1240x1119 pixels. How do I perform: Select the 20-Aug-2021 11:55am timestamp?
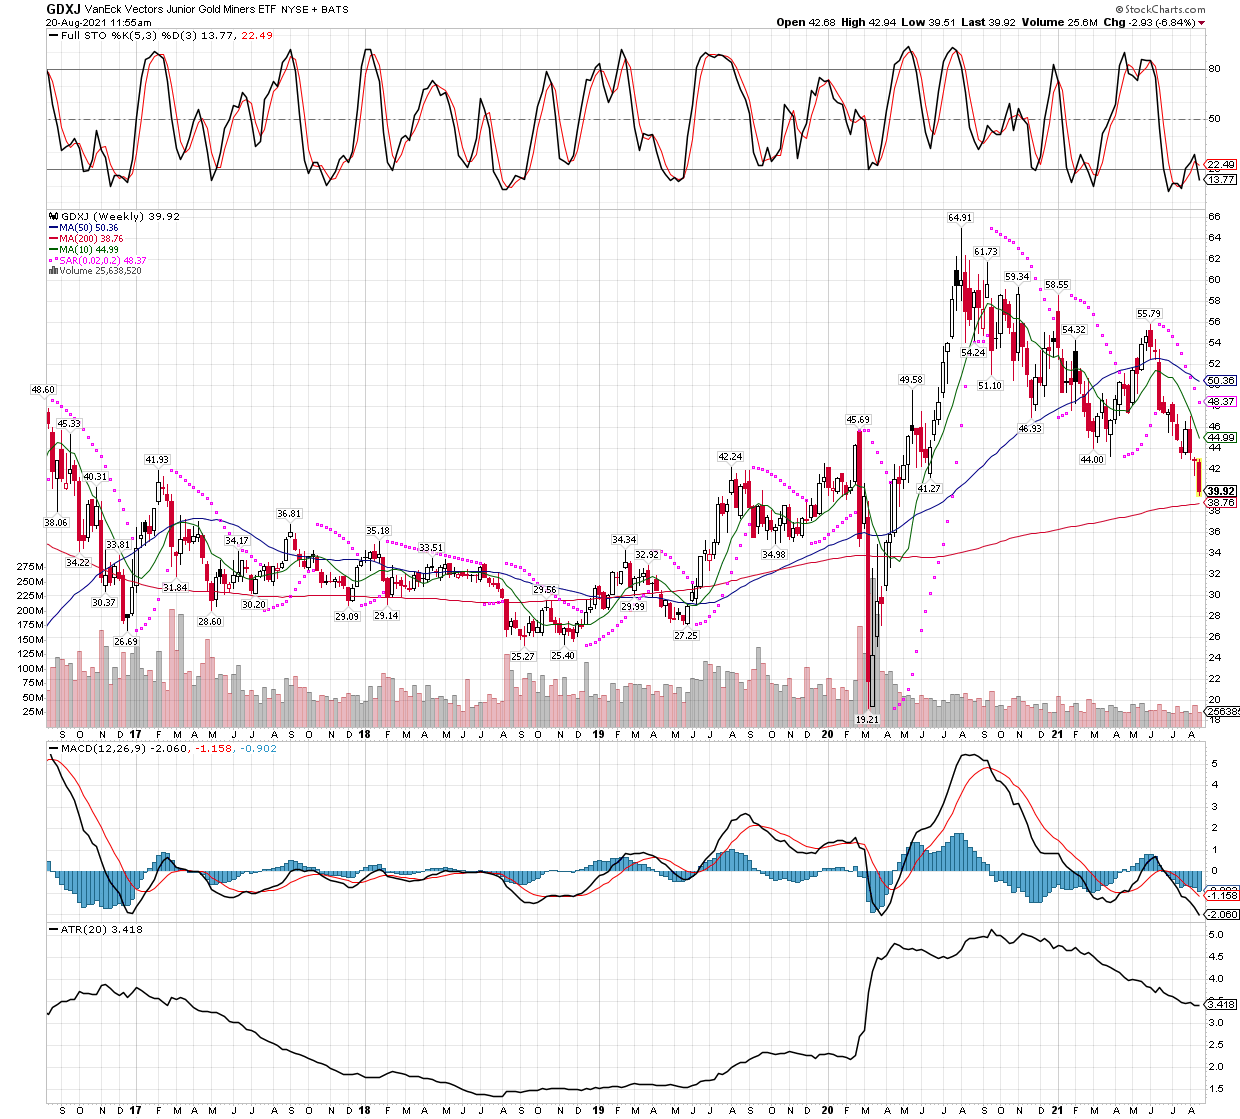pos(98,22)
